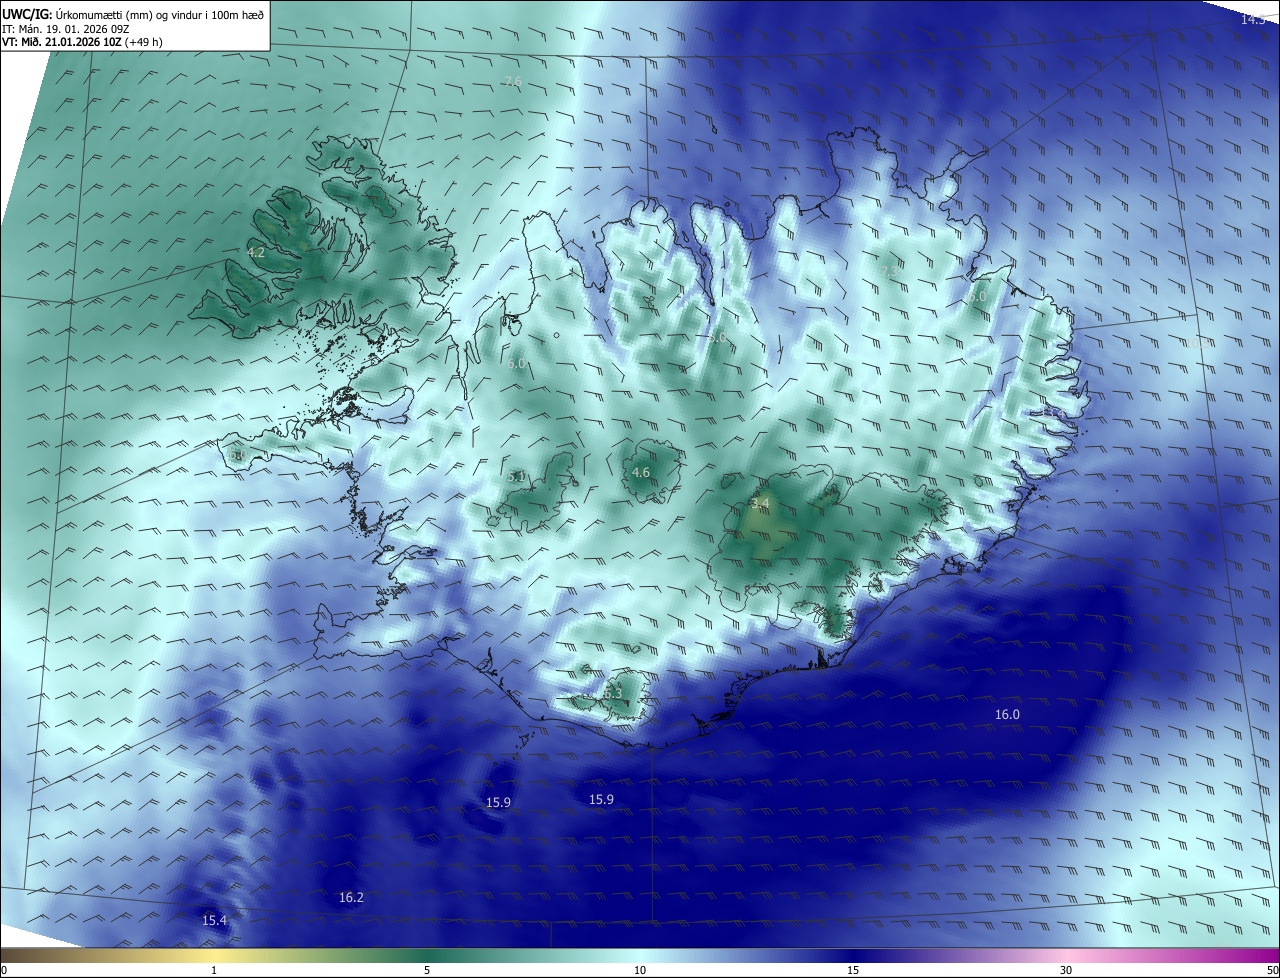This screenshot has width=1280, height=978.
Task: Click the 16.2 value label over the ocean
Action: click(x=351, y=897)
